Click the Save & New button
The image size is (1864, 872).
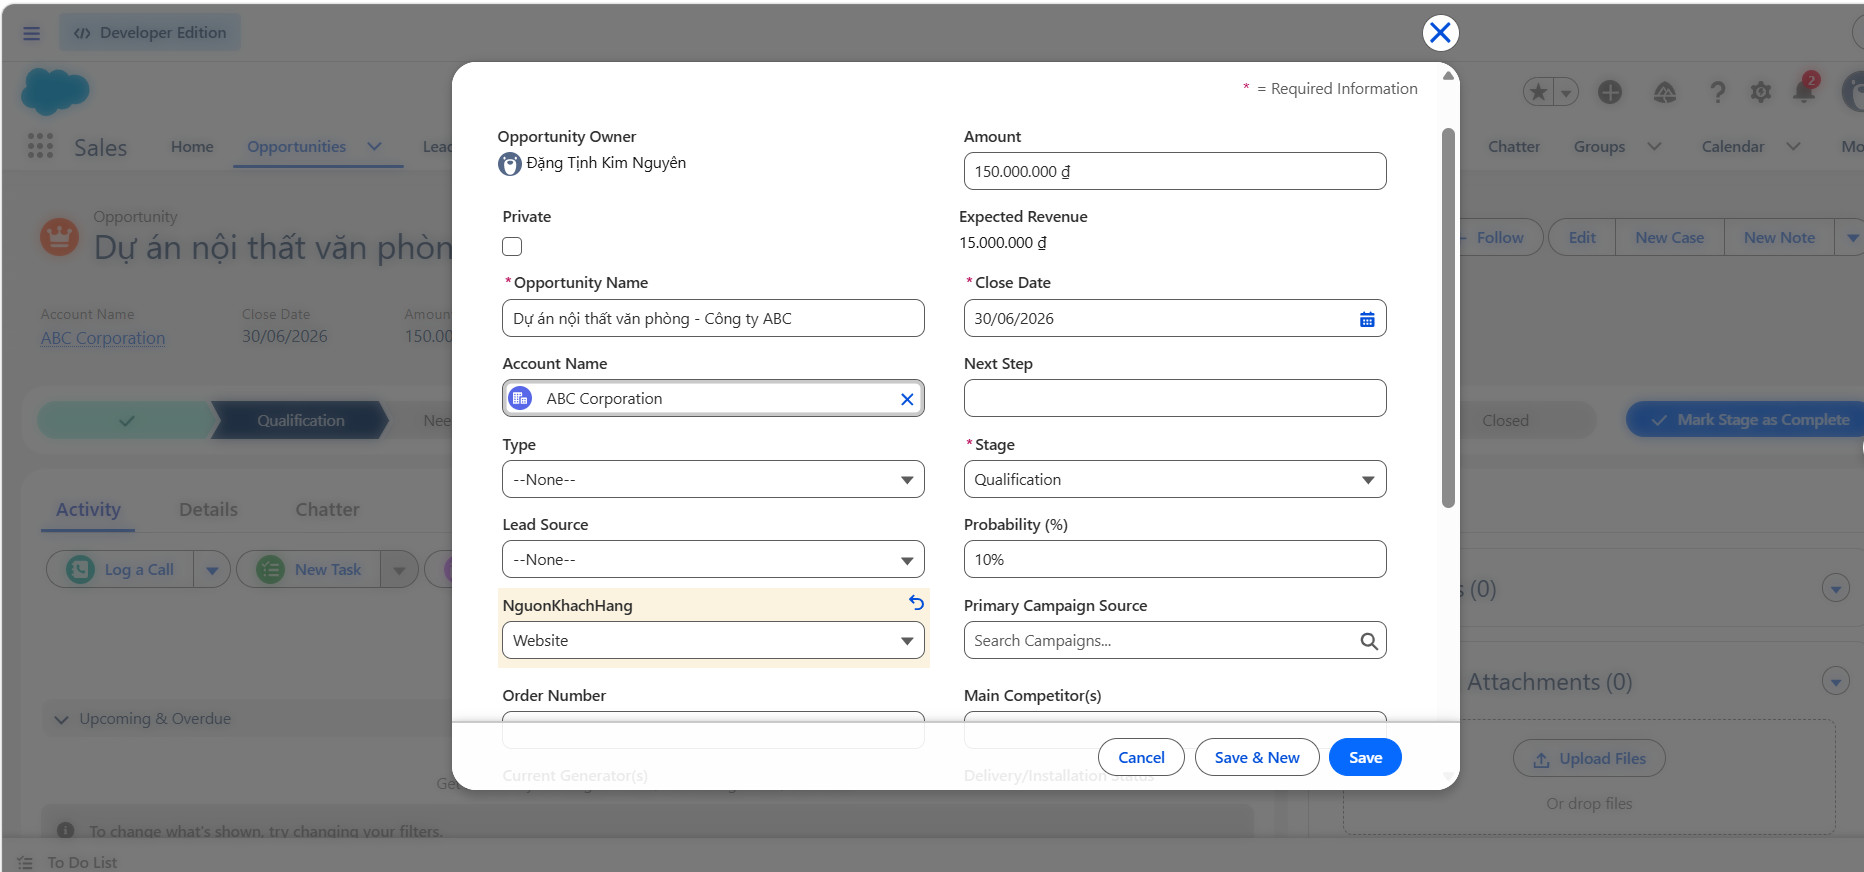[1257, 758]
